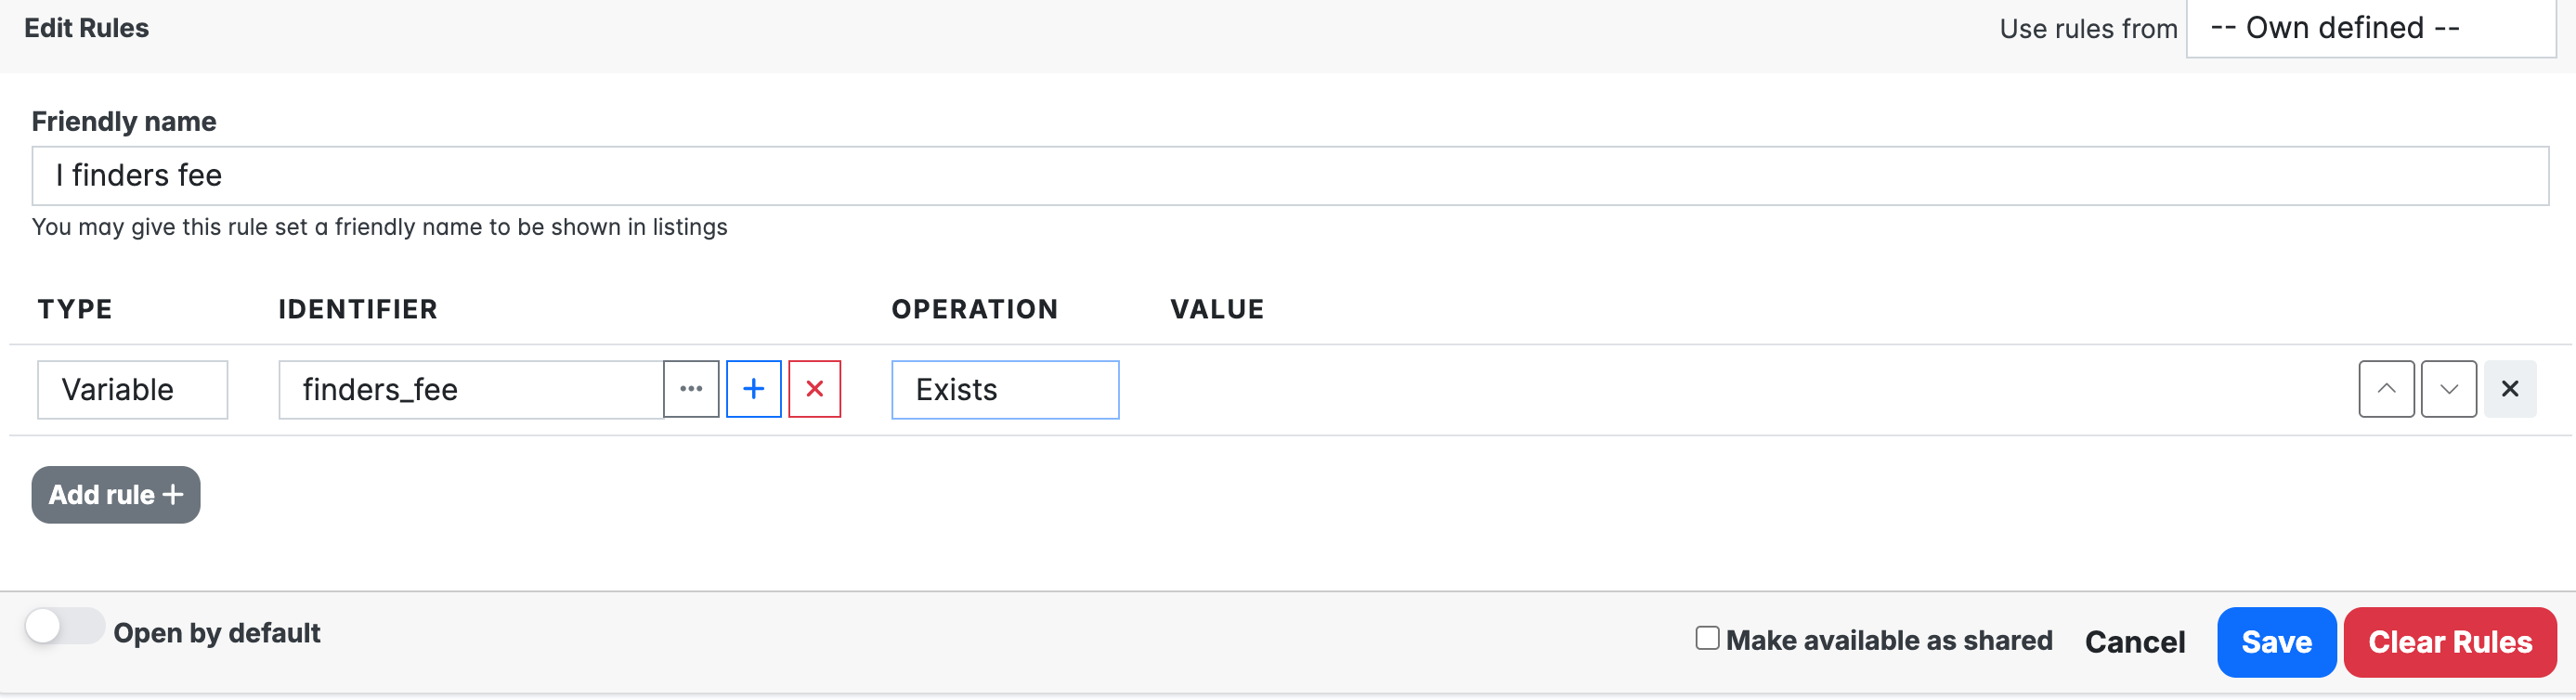Click the Open by default label
This screenshot has height=700, width=2576.
coord(216,633)
